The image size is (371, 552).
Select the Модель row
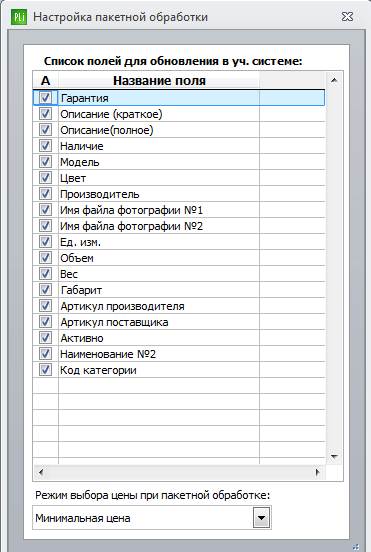179,162
